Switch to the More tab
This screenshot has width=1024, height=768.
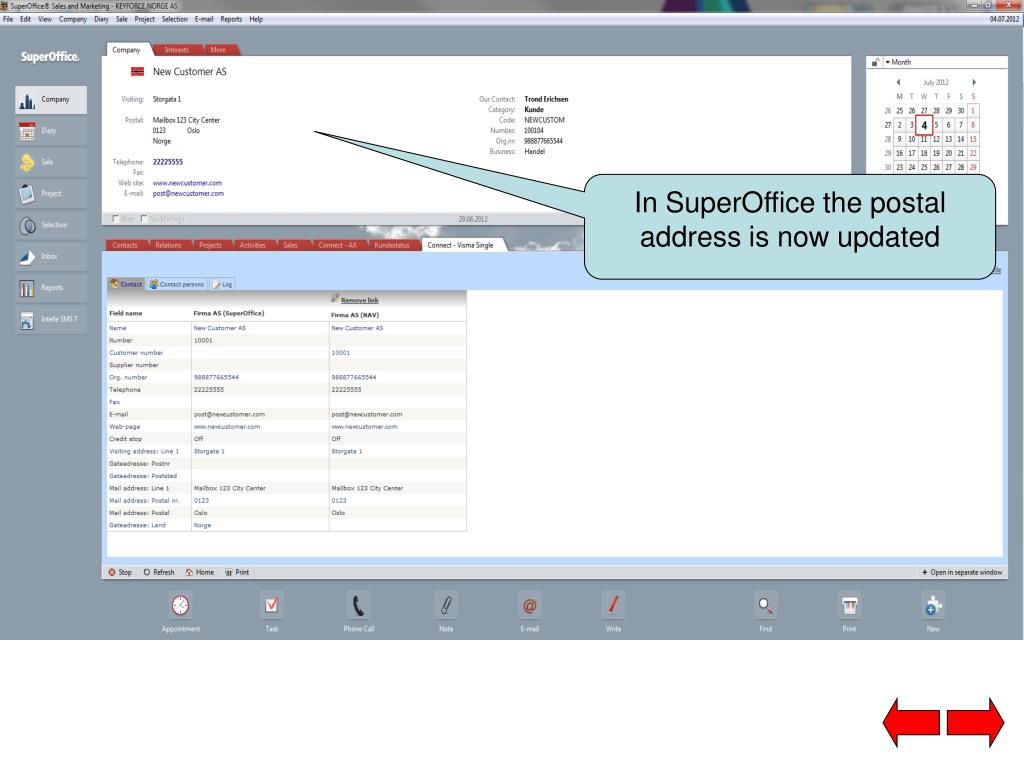click(219, 50)
